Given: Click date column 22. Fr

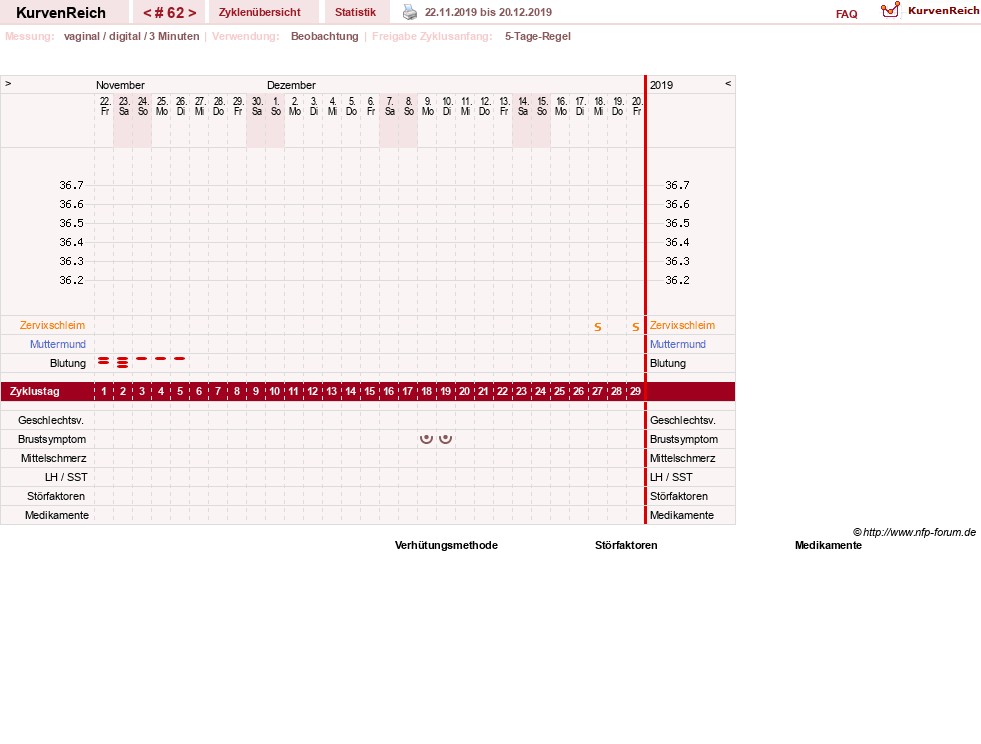Looking at the screenshot, I should 104,106.
